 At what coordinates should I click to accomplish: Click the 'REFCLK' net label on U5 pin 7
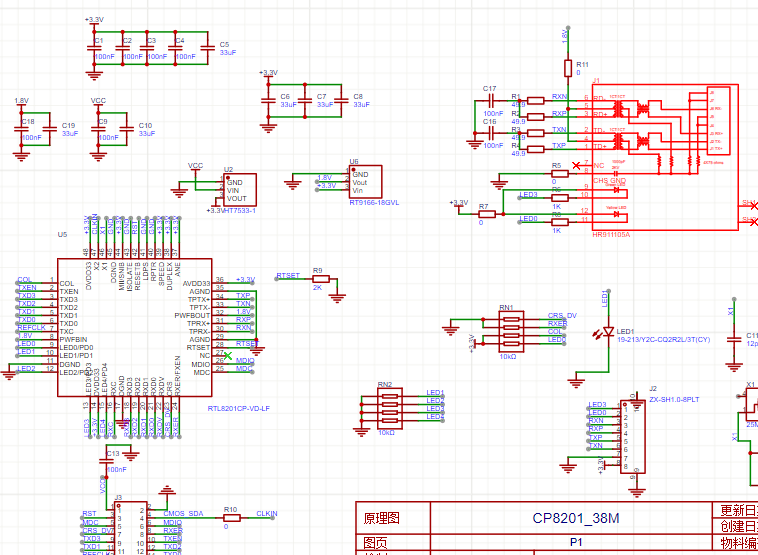(31, 328)
